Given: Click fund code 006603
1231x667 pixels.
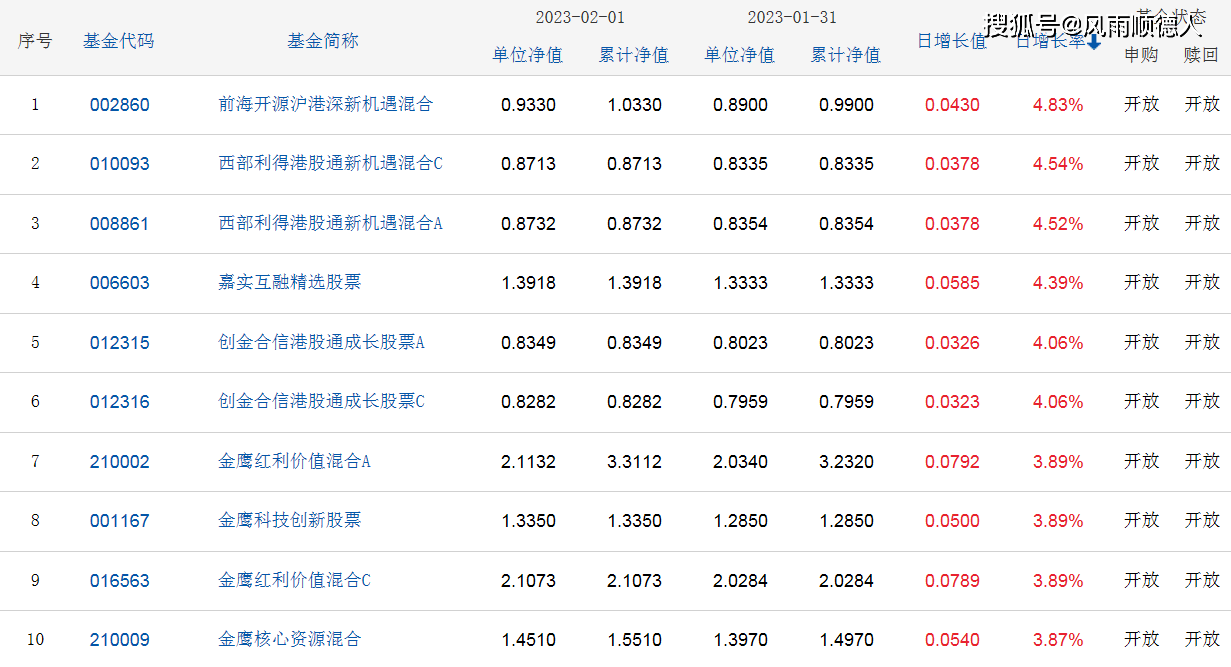Looking at the screenshot, I should pos(119,283).
